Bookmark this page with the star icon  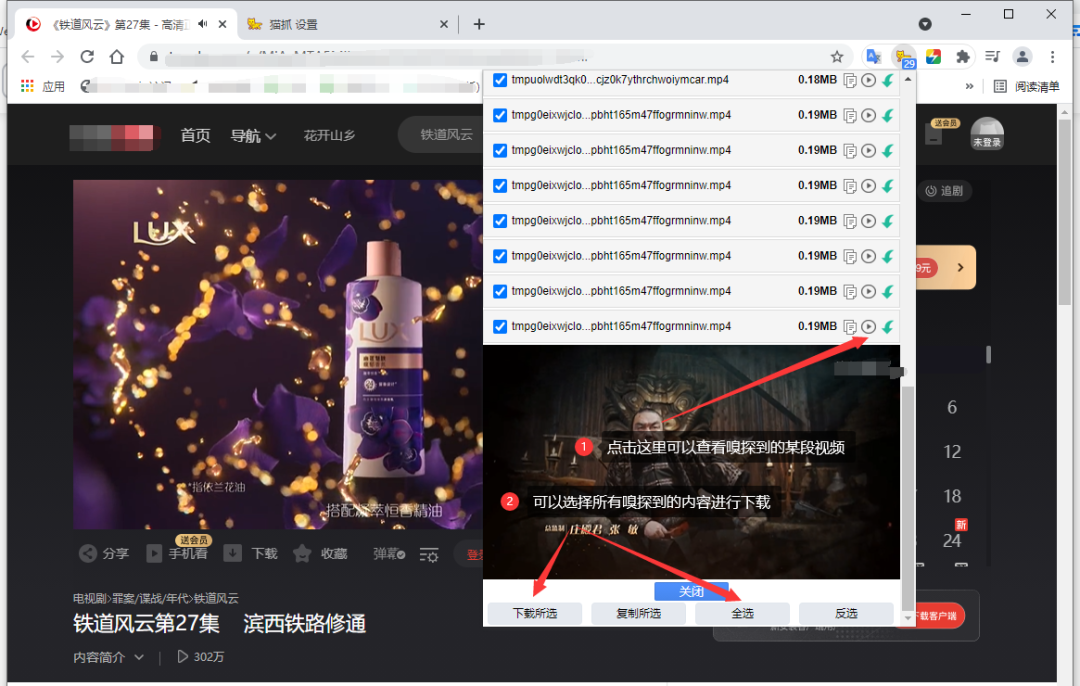837,57
